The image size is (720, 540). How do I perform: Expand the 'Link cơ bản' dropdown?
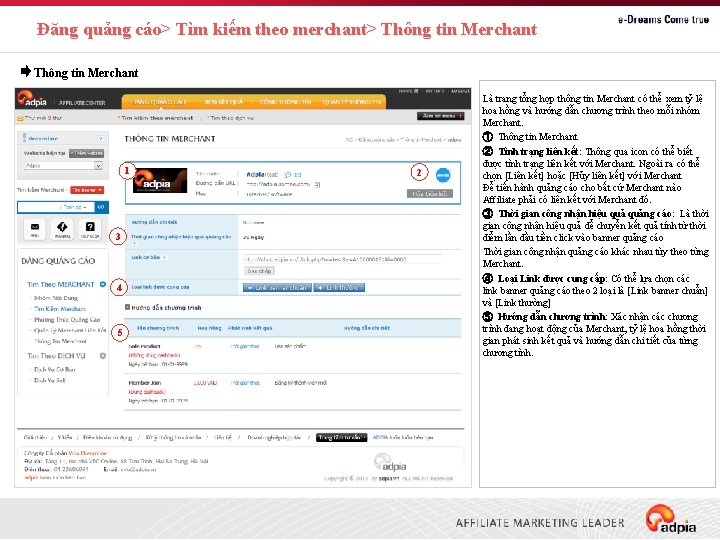click(164, 257)
